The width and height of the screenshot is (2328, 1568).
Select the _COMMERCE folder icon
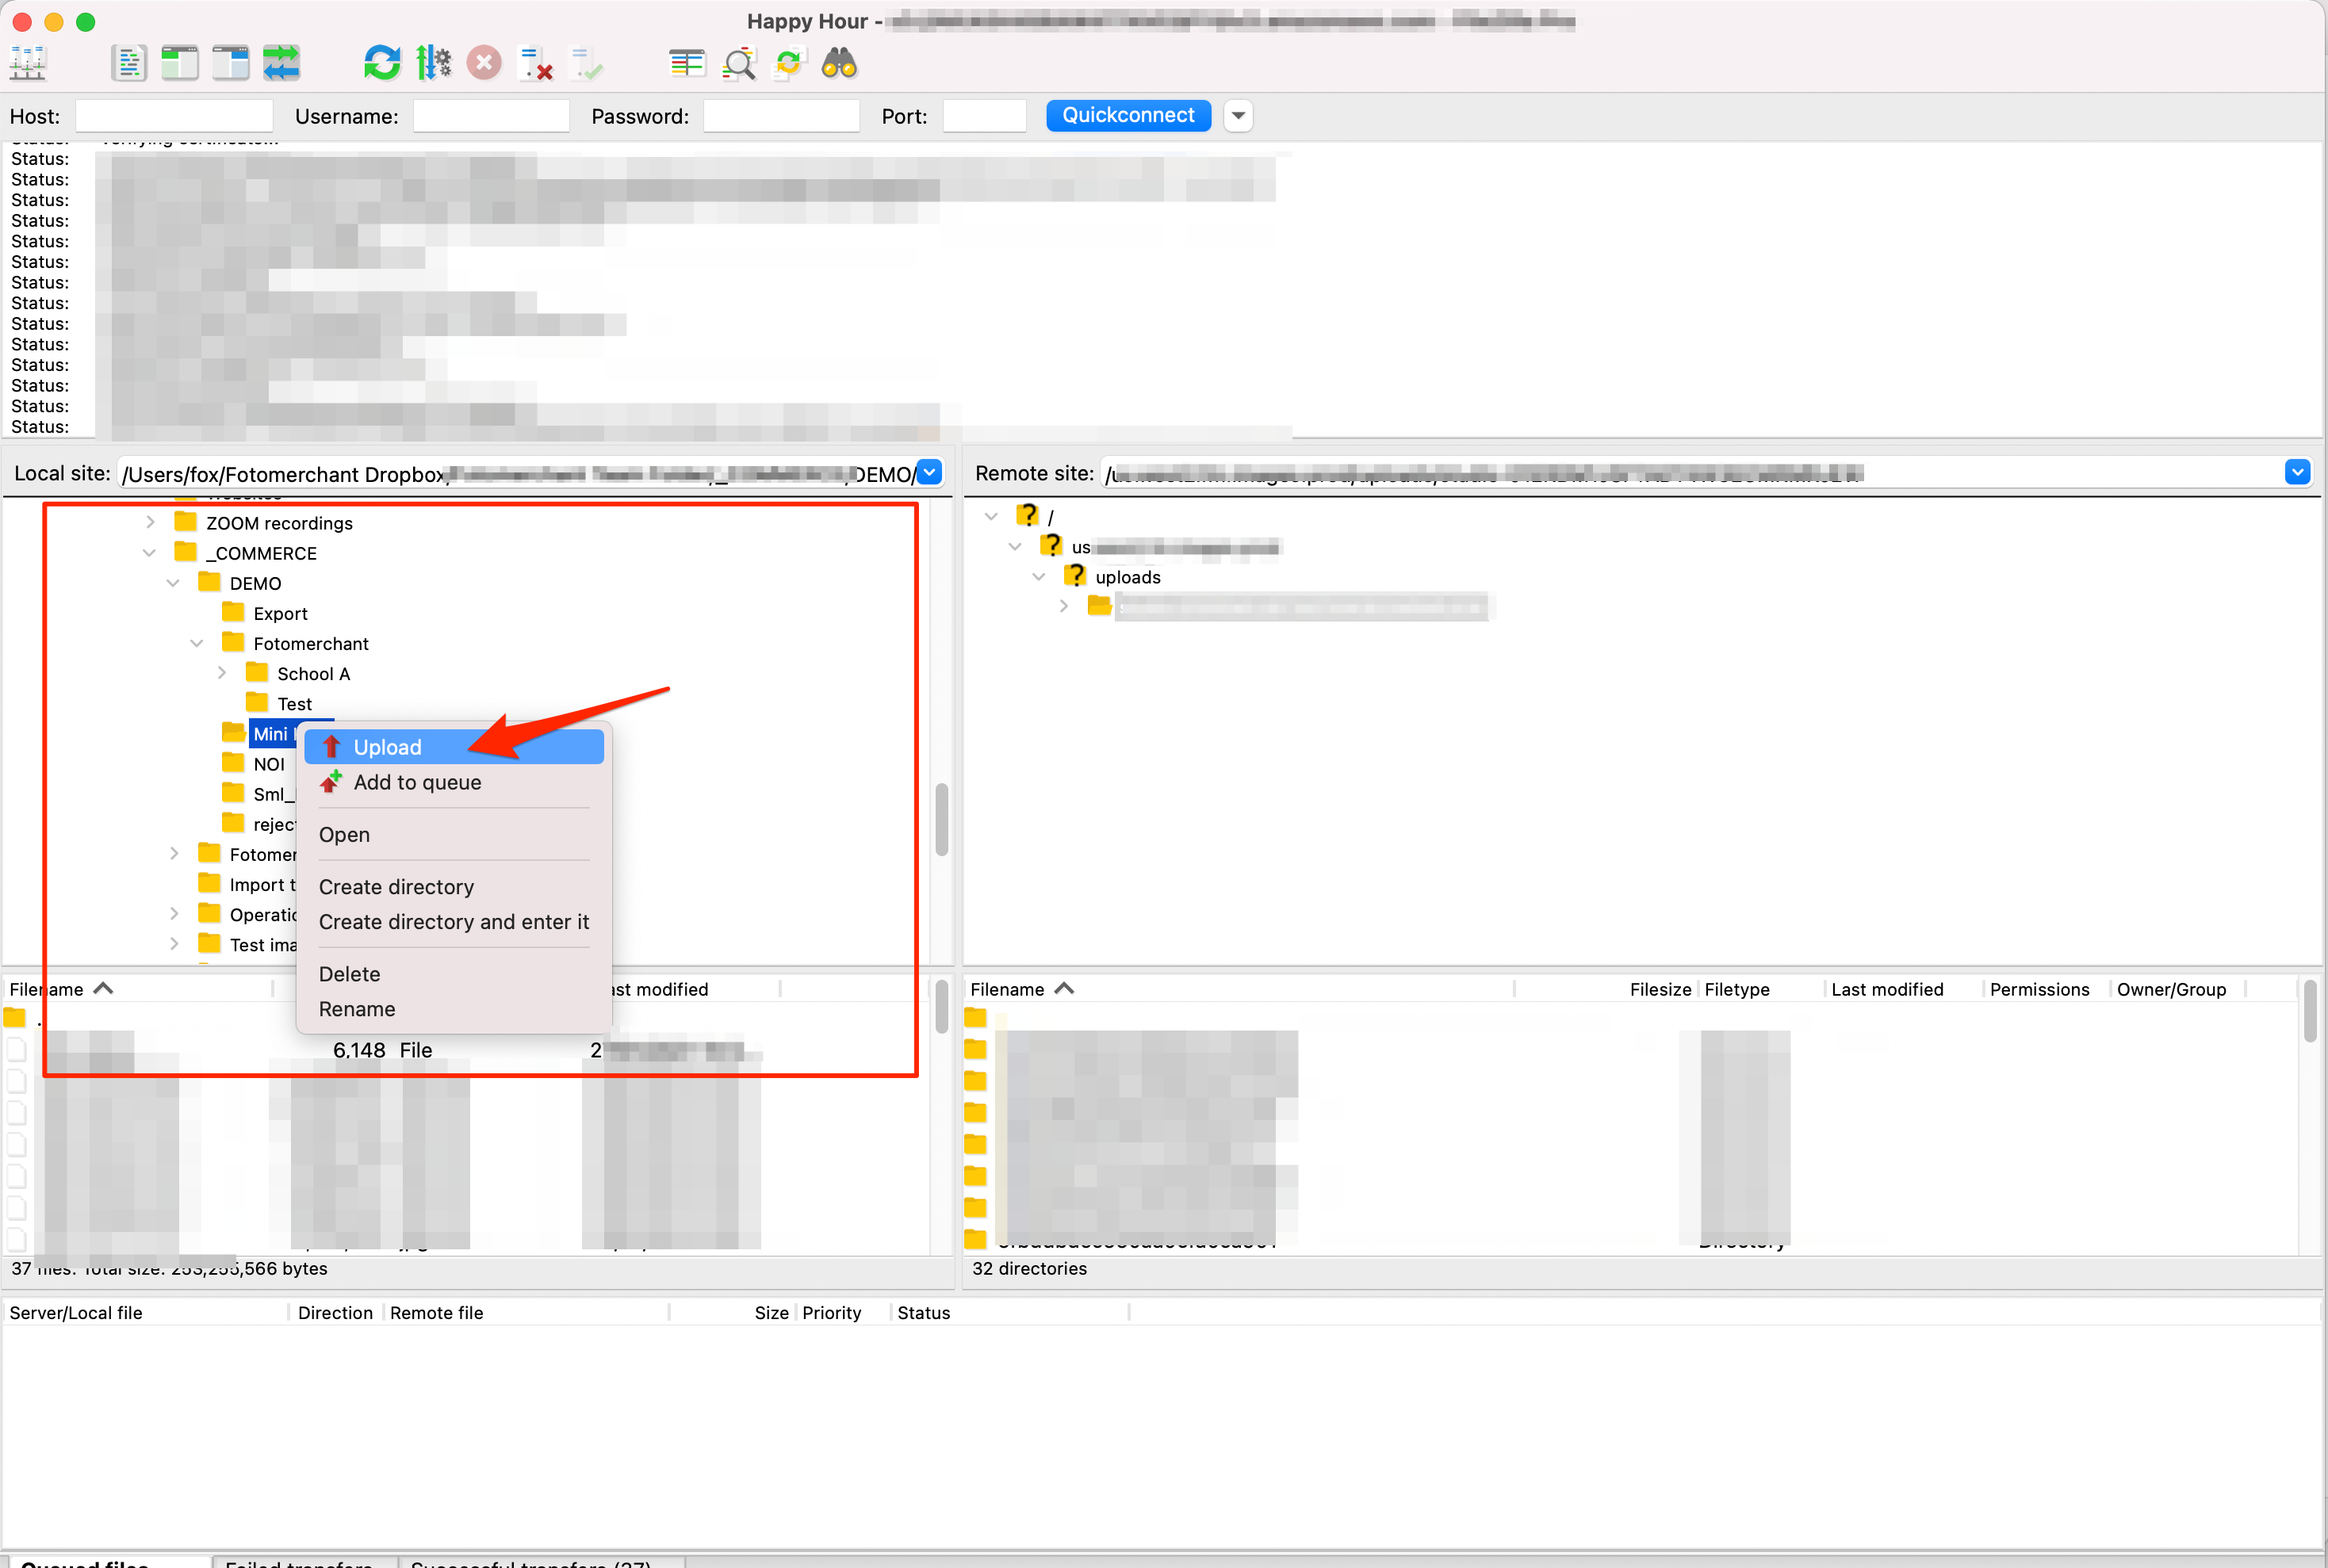point(185,552)
